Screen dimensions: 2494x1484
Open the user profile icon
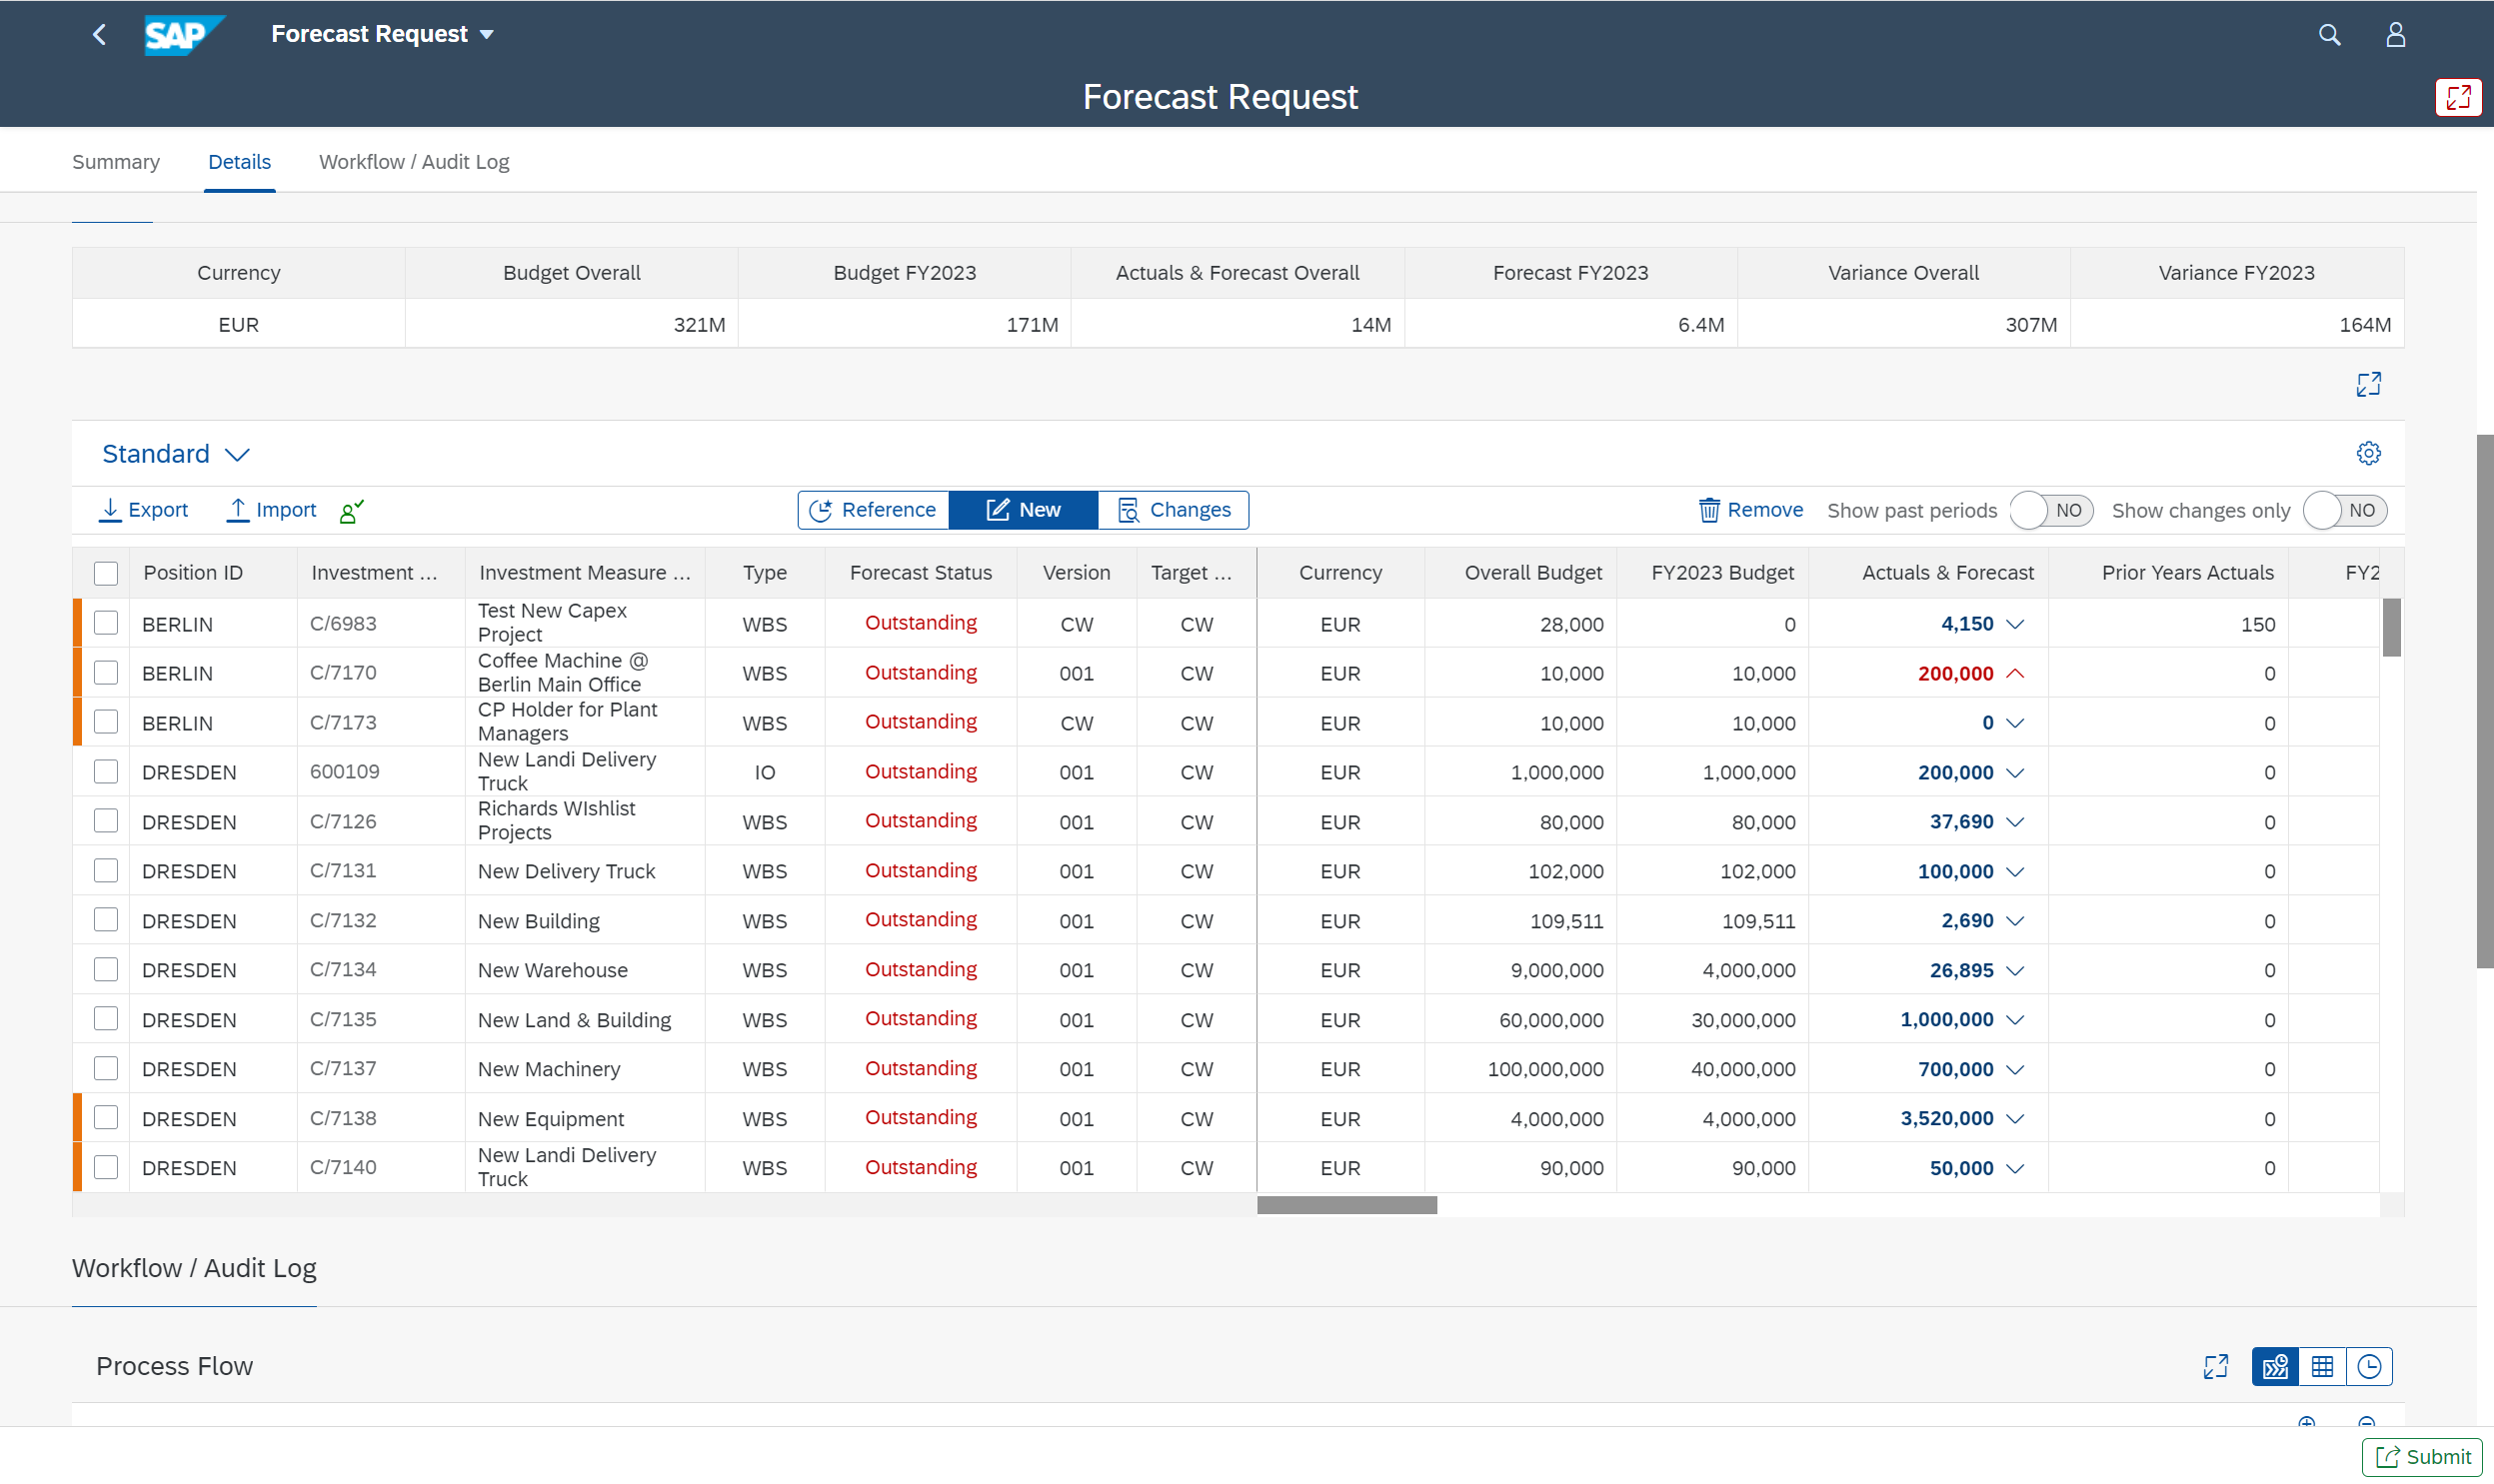(2396, 33)
